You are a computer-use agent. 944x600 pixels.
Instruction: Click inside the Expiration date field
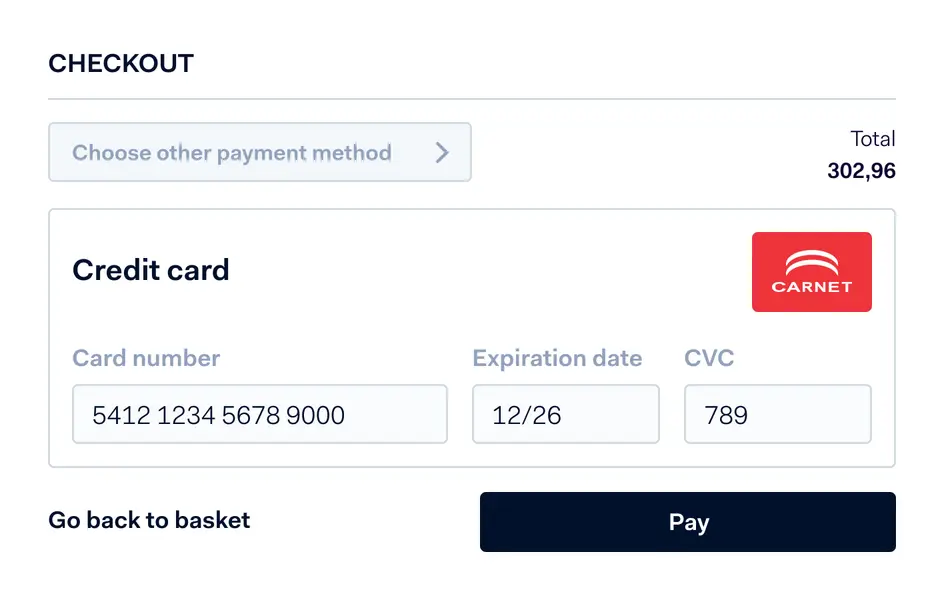click(564, 413)
